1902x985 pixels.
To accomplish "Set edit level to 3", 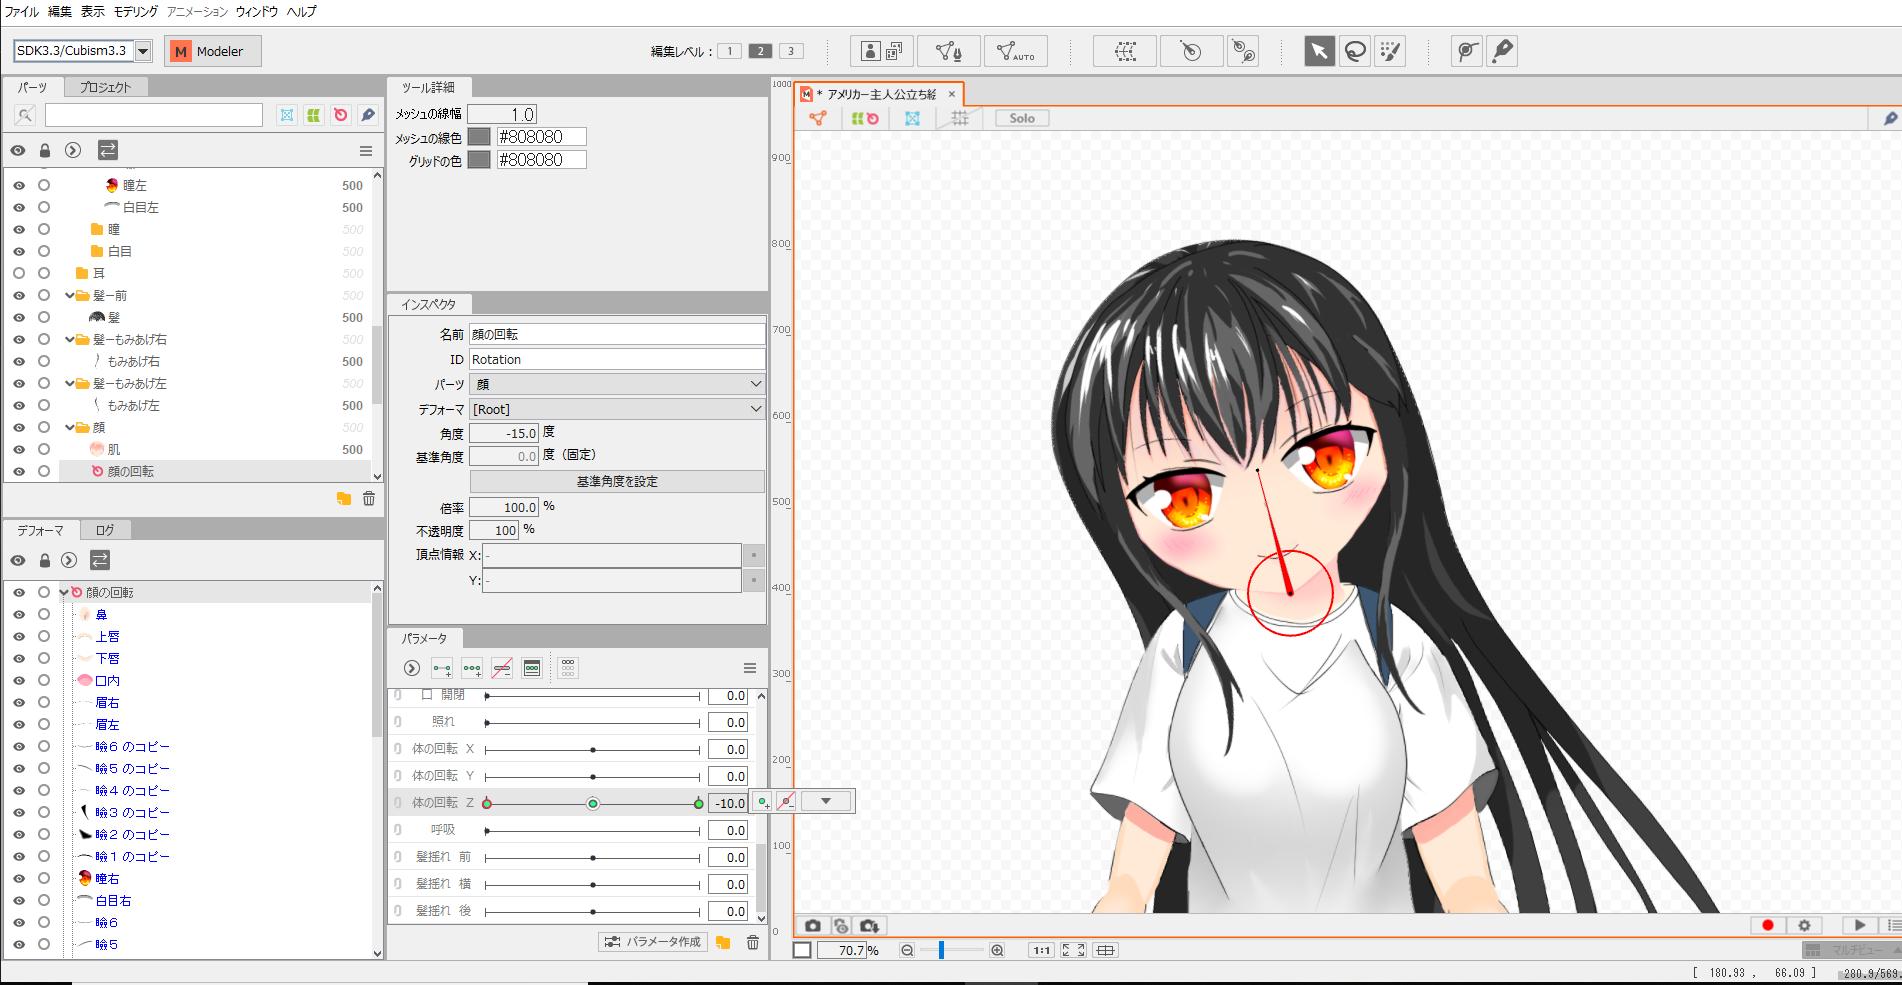I will pos(791,51).
